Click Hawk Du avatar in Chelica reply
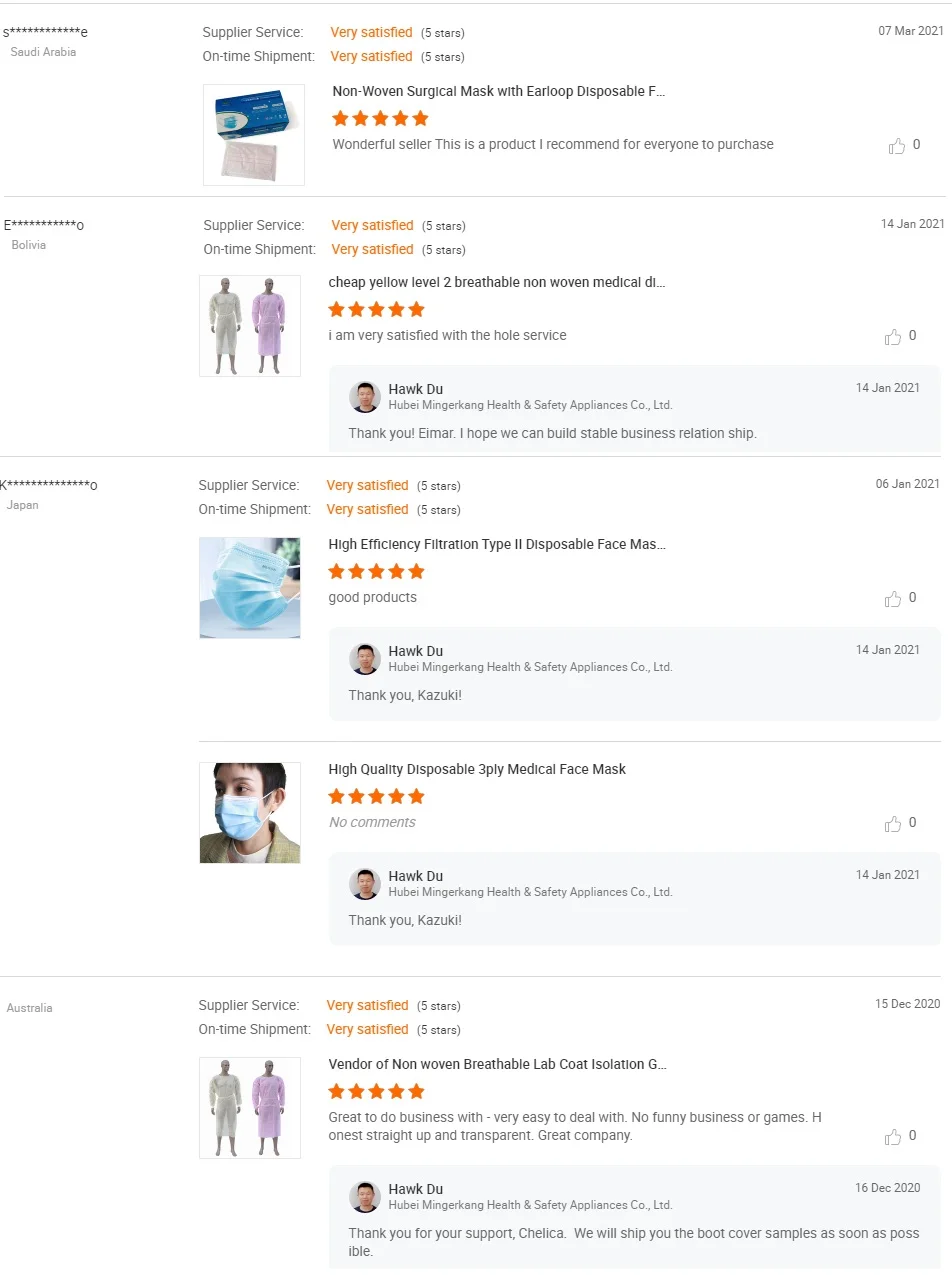 click(365, 1197)
